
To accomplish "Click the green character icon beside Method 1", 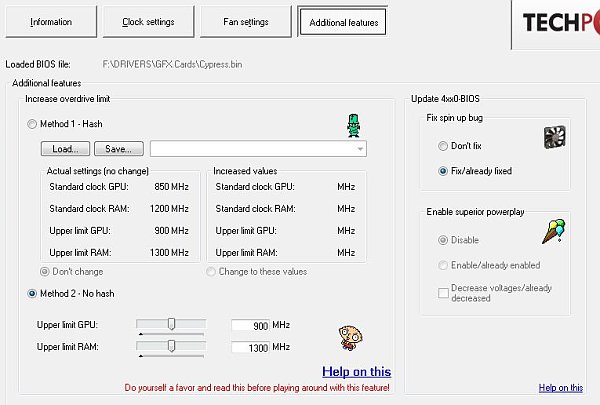I will coord(352,124).
